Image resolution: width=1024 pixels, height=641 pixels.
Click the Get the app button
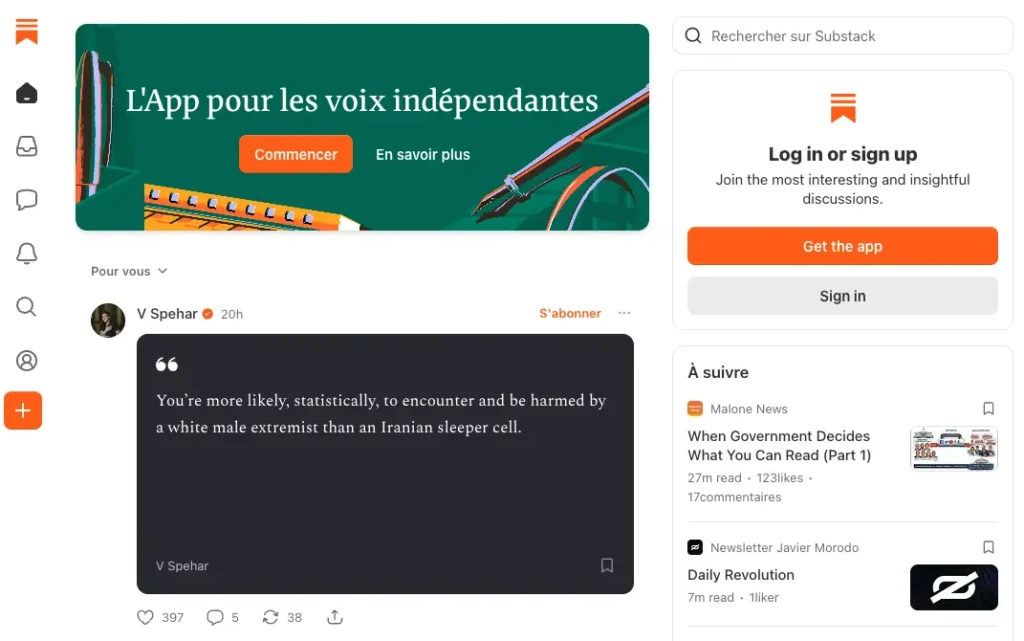(842, 246)
